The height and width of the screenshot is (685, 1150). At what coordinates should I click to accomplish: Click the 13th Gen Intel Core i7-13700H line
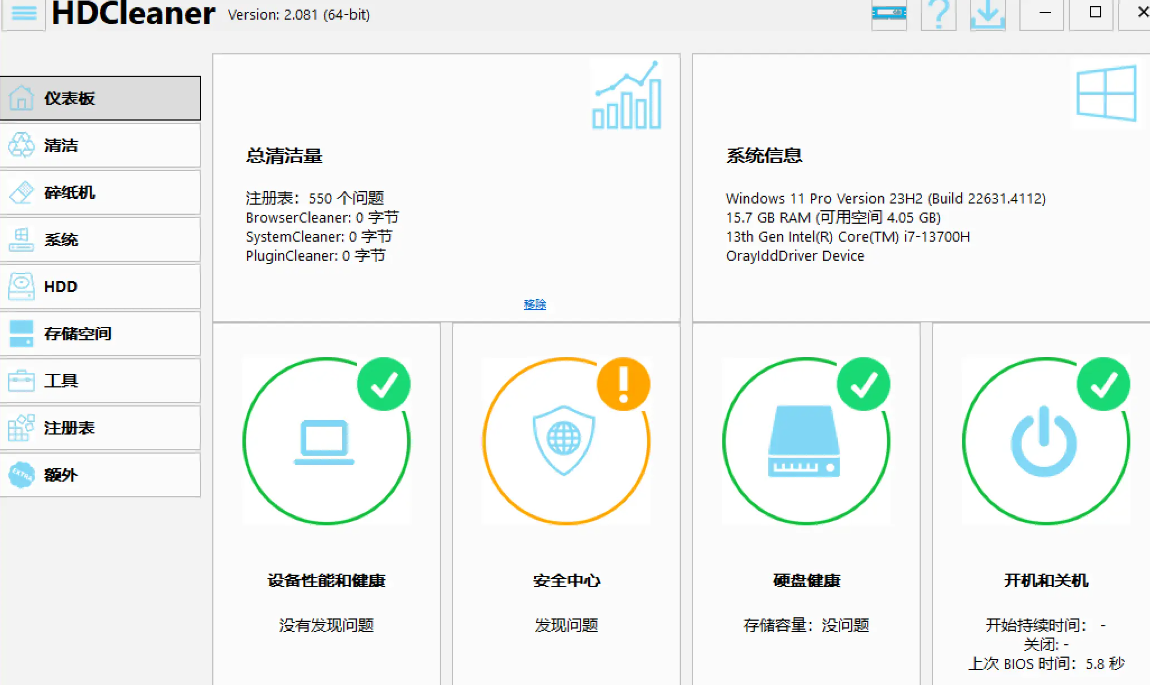tap(848, 237)
